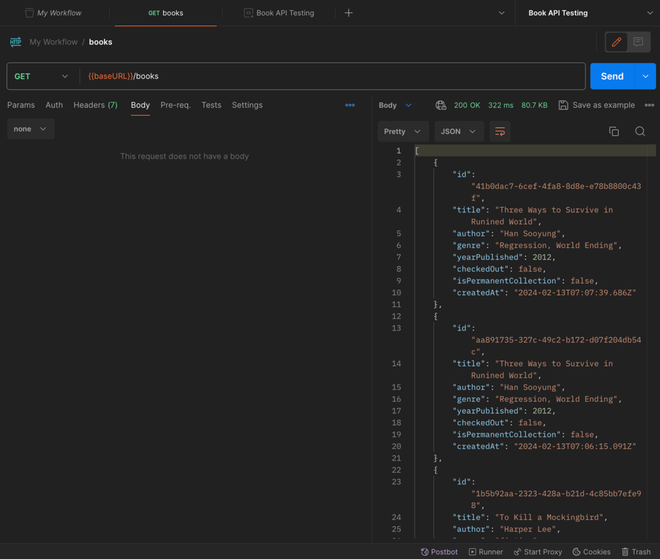Click the blue Send button
The image size is (660, 559).
coord(611,76)
